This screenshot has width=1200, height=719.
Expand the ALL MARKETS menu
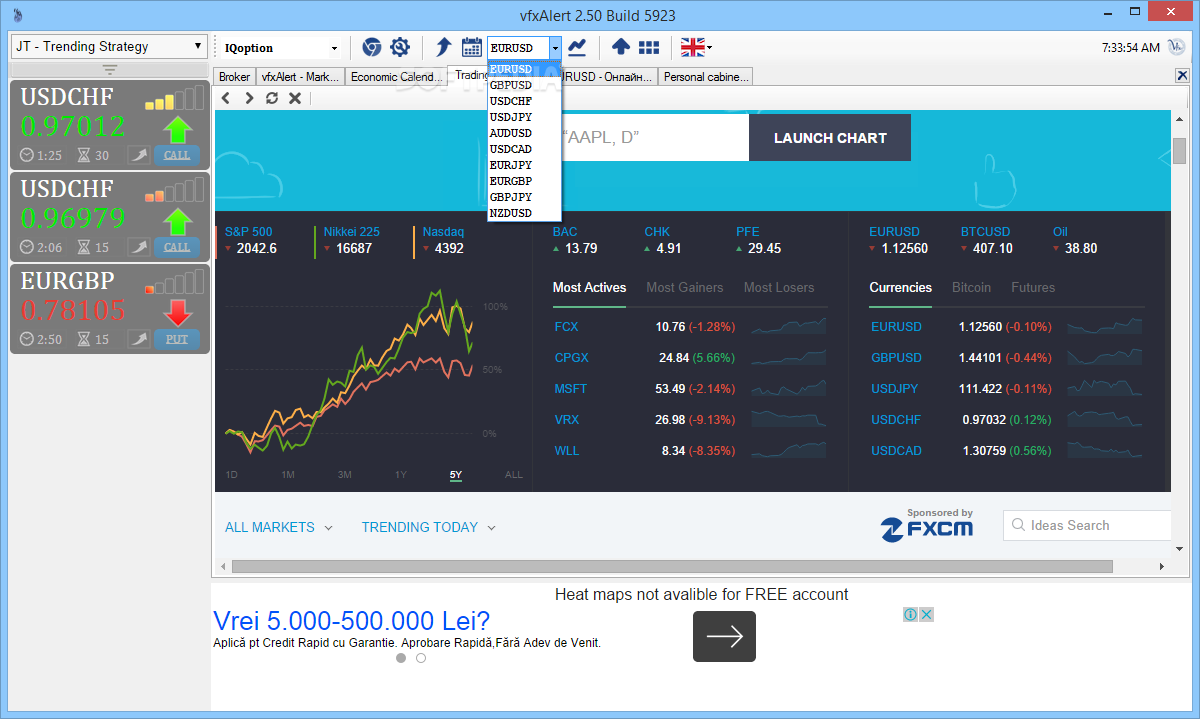tap(279, 527)
